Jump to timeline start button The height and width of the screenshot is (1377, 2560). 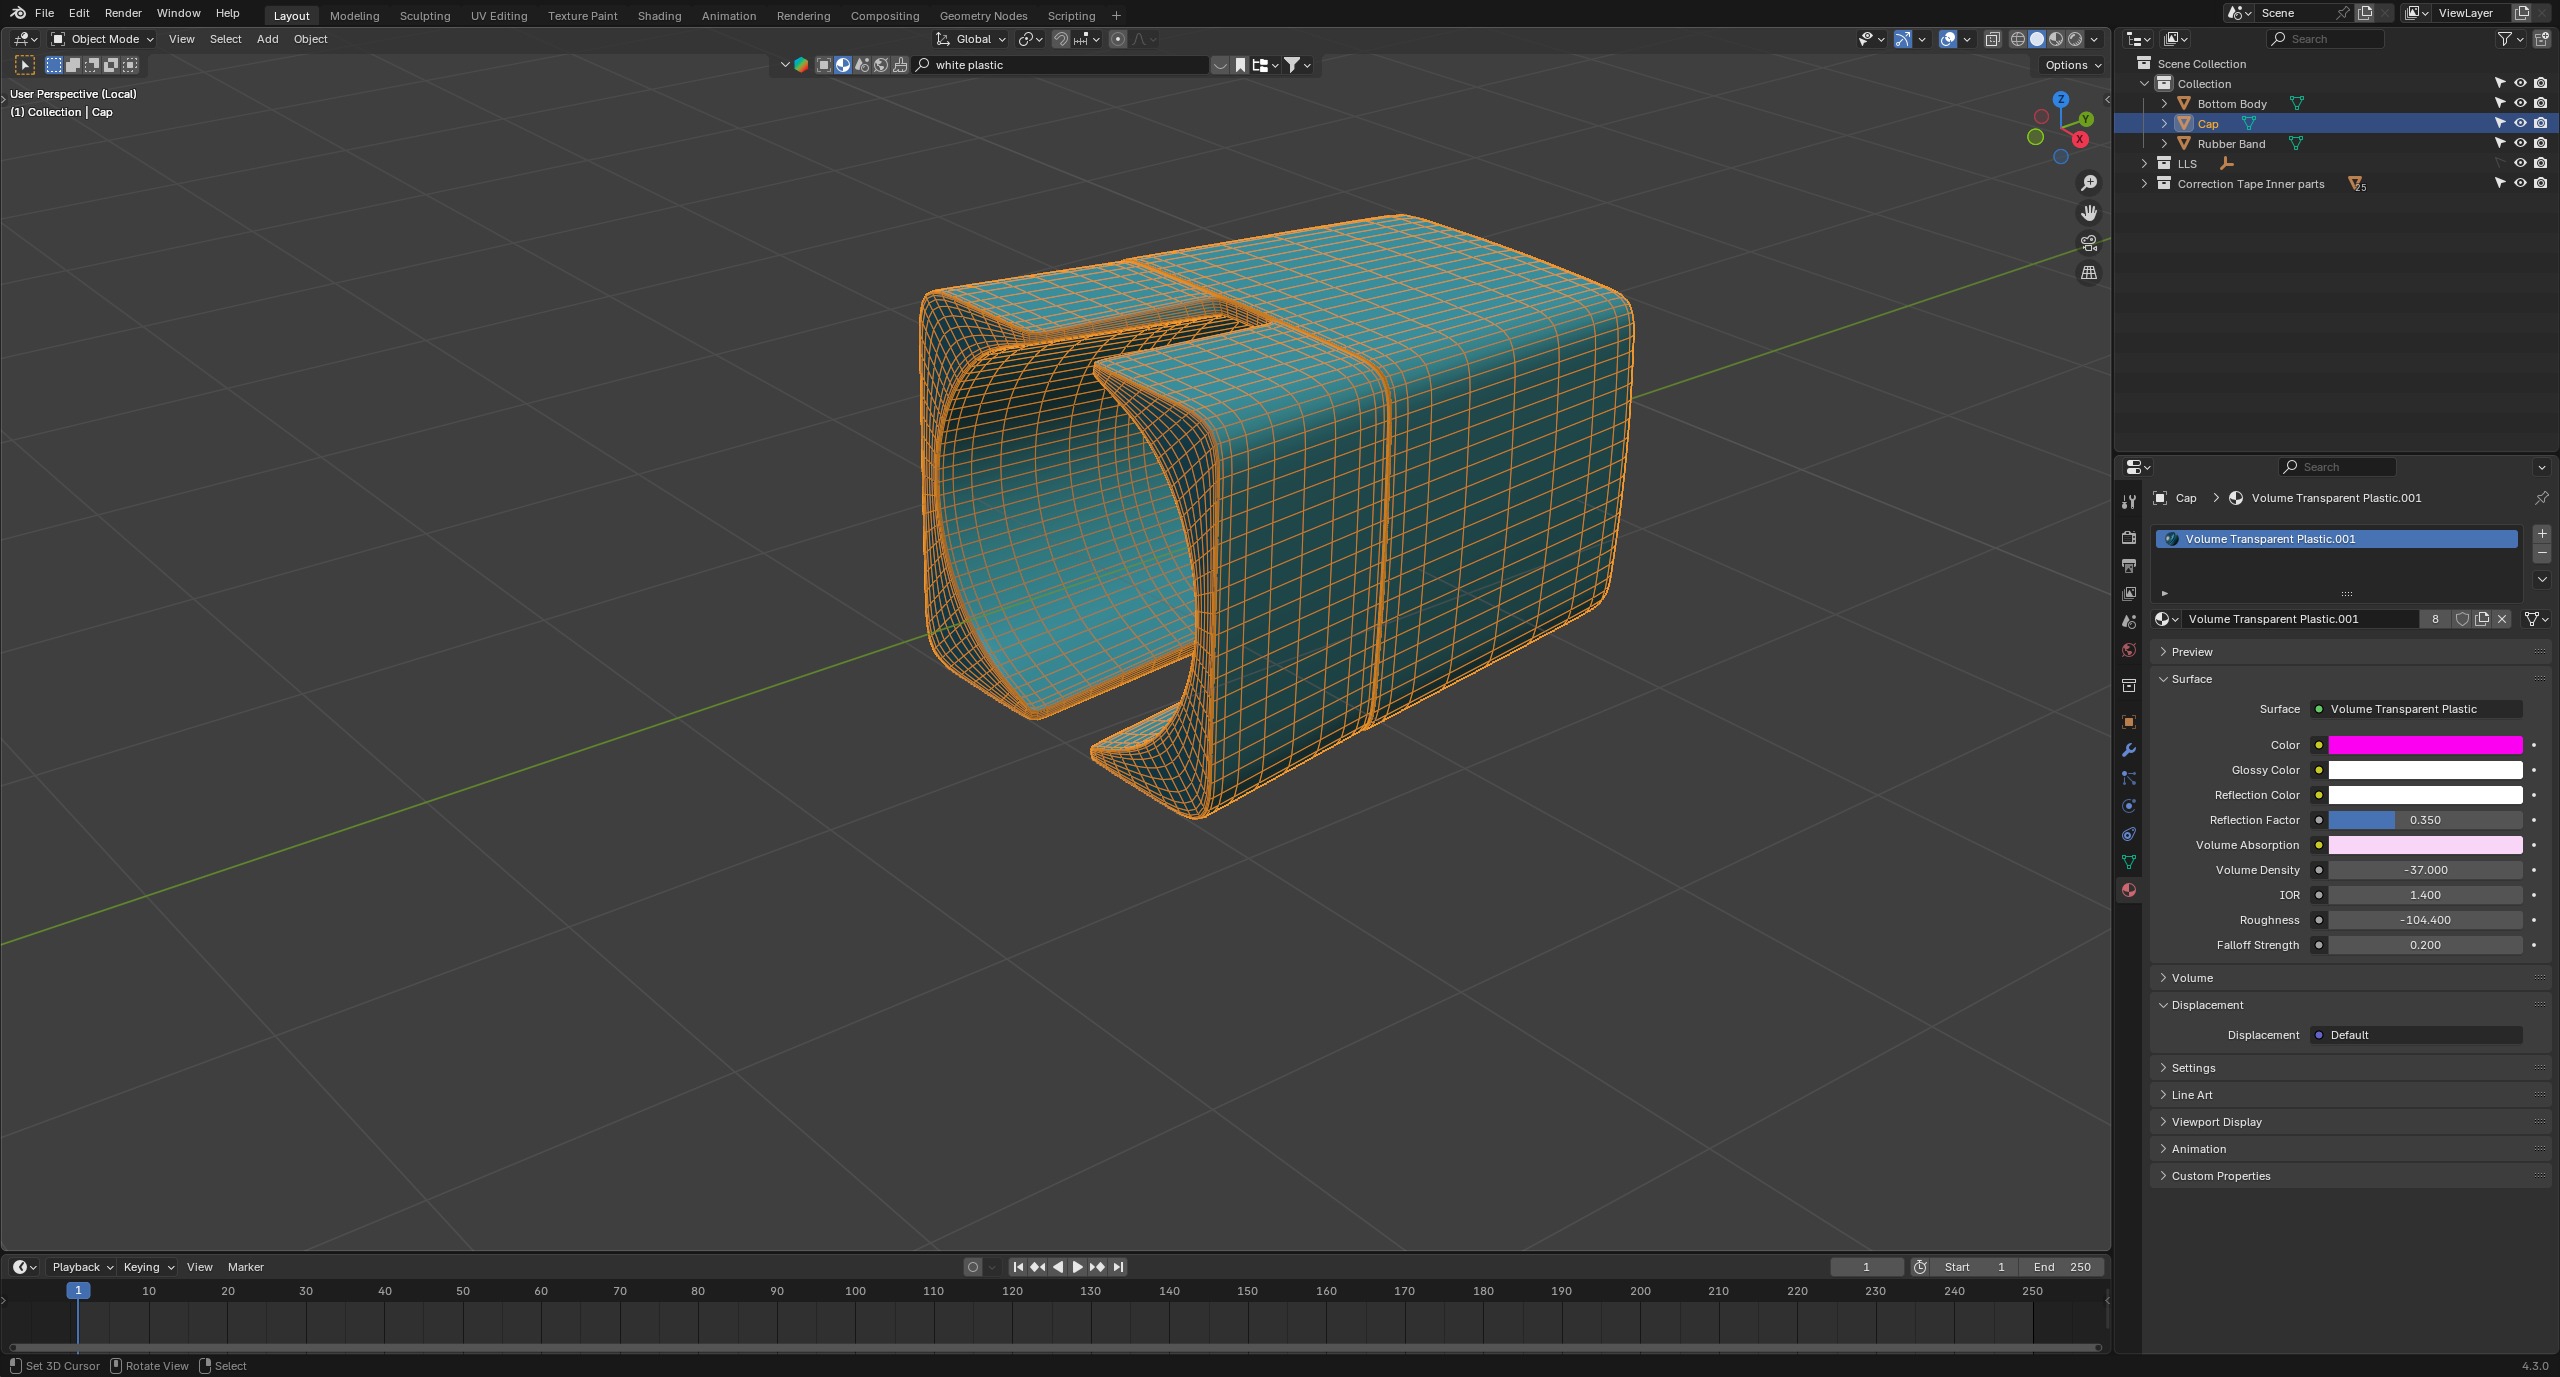tap(1018, 1267)
